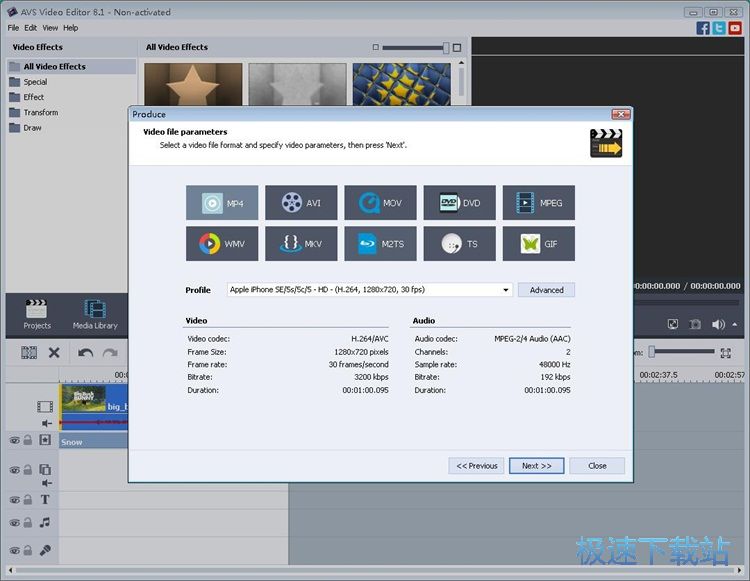Lock the music track
The width and height of the screenshot is (750, 581).
click(28, 522)
